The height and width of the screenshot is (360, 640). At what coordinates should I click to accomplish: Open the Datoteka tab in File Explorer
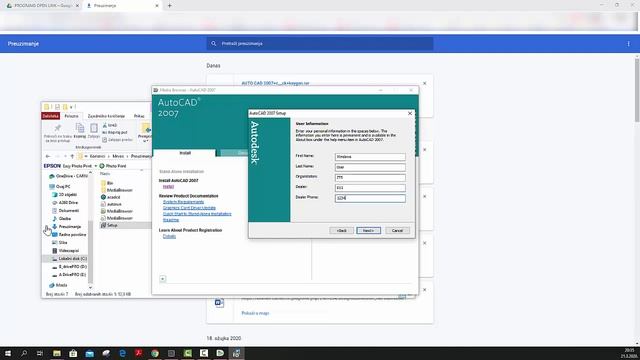(x=51, y=116)
